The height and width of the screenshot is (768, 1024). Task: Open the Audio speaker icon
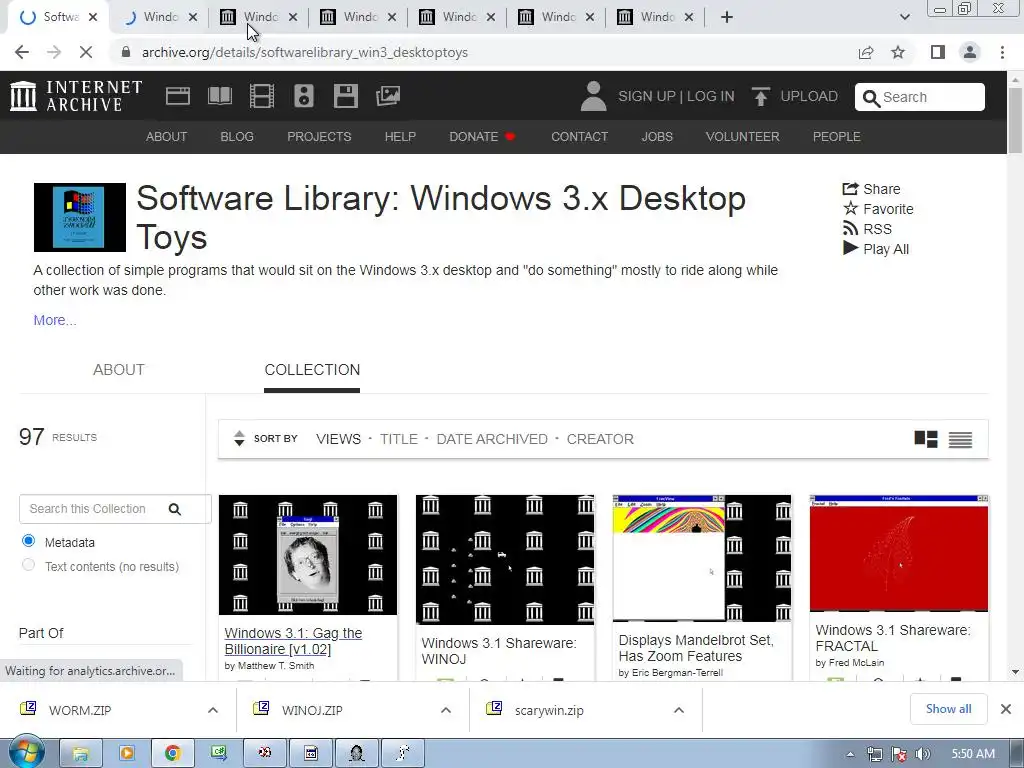coord(304,96)
